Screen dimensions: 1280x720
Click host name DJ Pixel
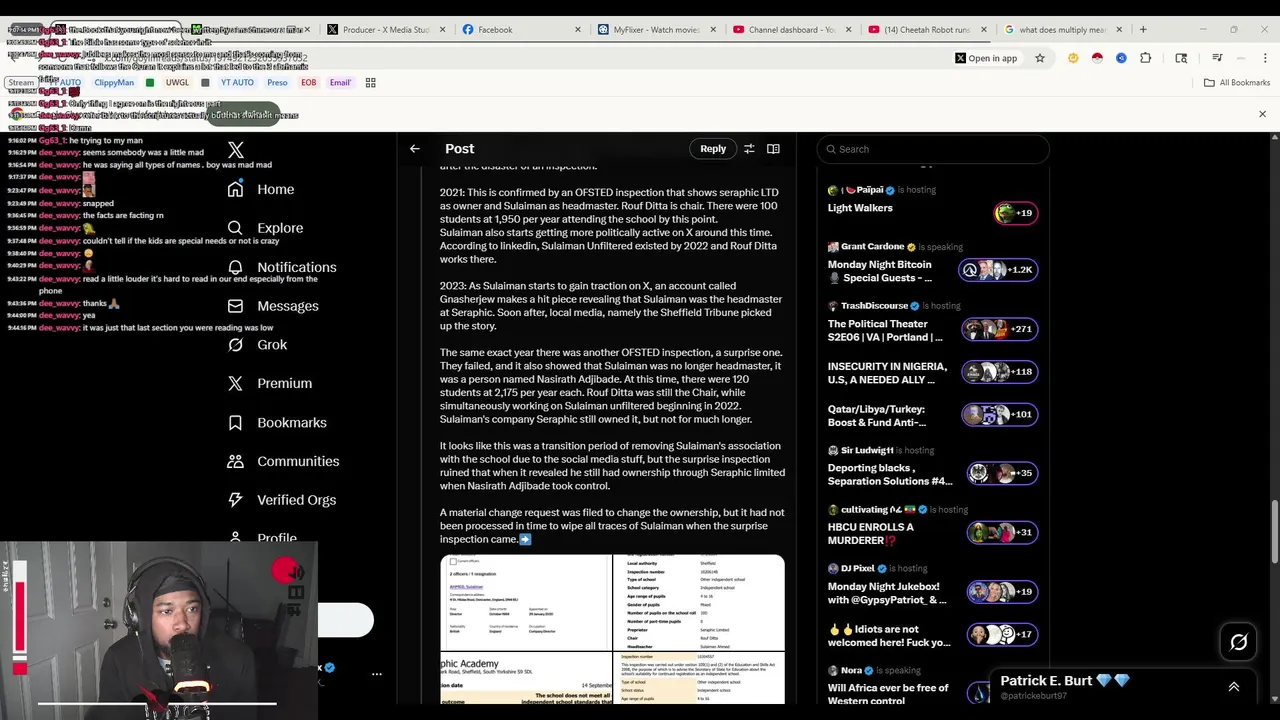point(858,568)
